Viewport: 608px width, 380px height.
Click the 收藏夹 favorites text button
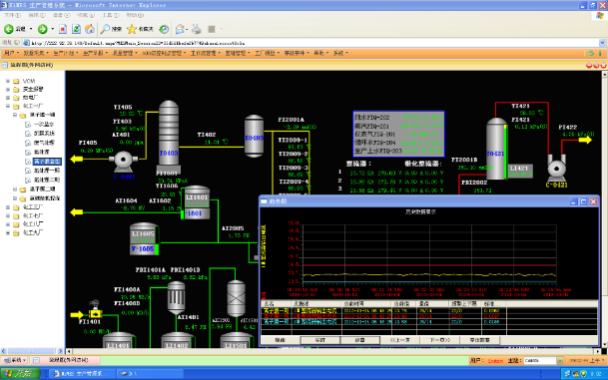[x=146, y=29]
